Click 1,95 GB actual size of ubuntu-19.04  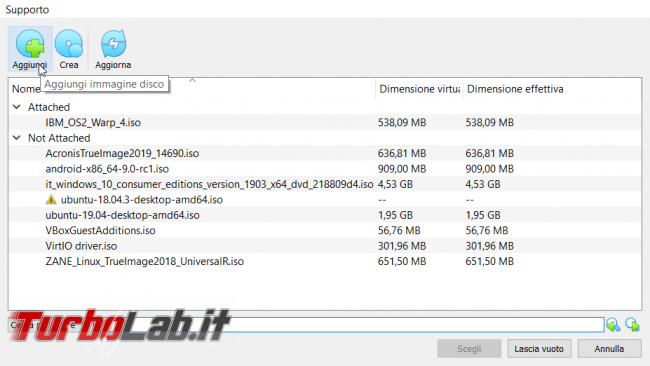pyautogui.click(x=483, y=215)
